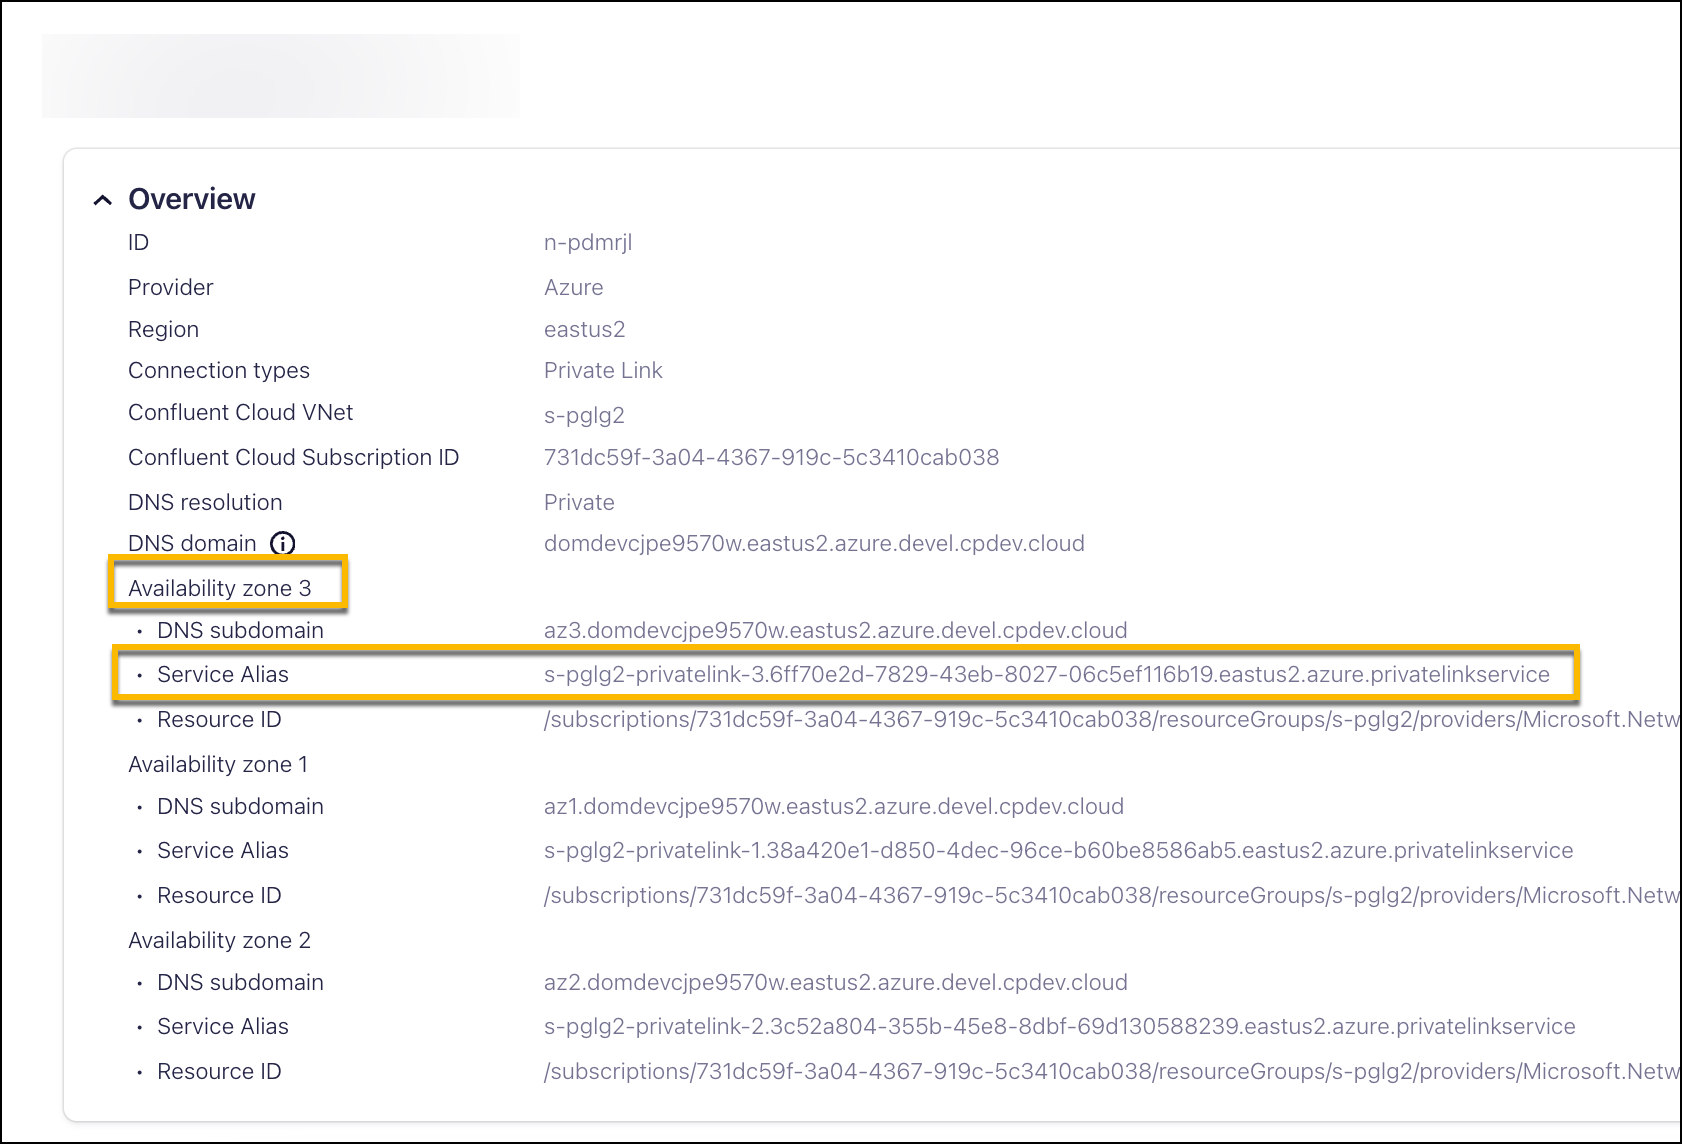
Task: Select the Confluent Cloud VNet s-pglg2
Action: 584,415
